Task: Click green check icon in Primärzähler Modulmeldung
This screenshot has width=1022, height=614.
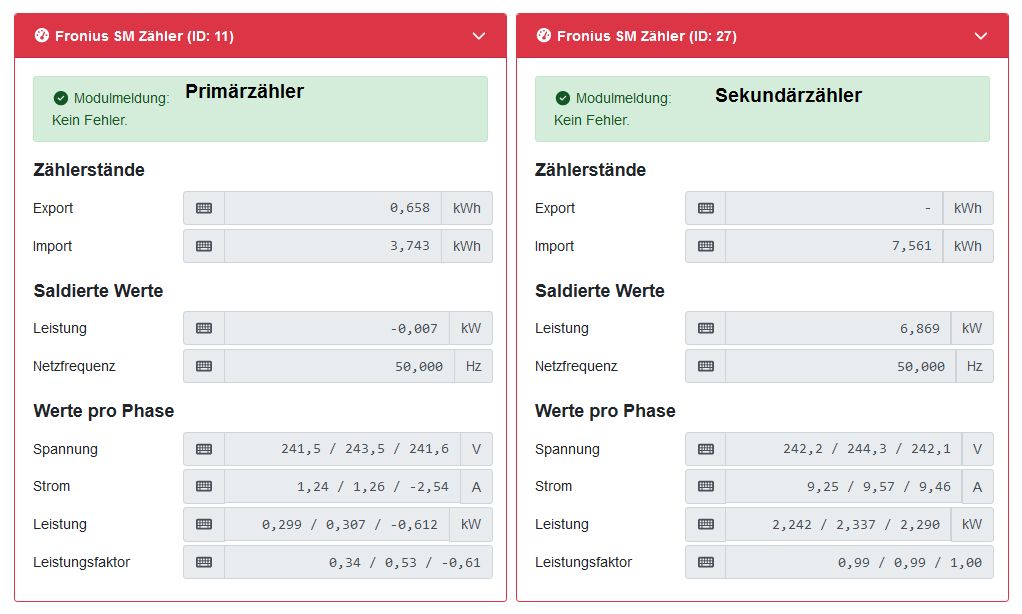Action: (x=61, y=98)
